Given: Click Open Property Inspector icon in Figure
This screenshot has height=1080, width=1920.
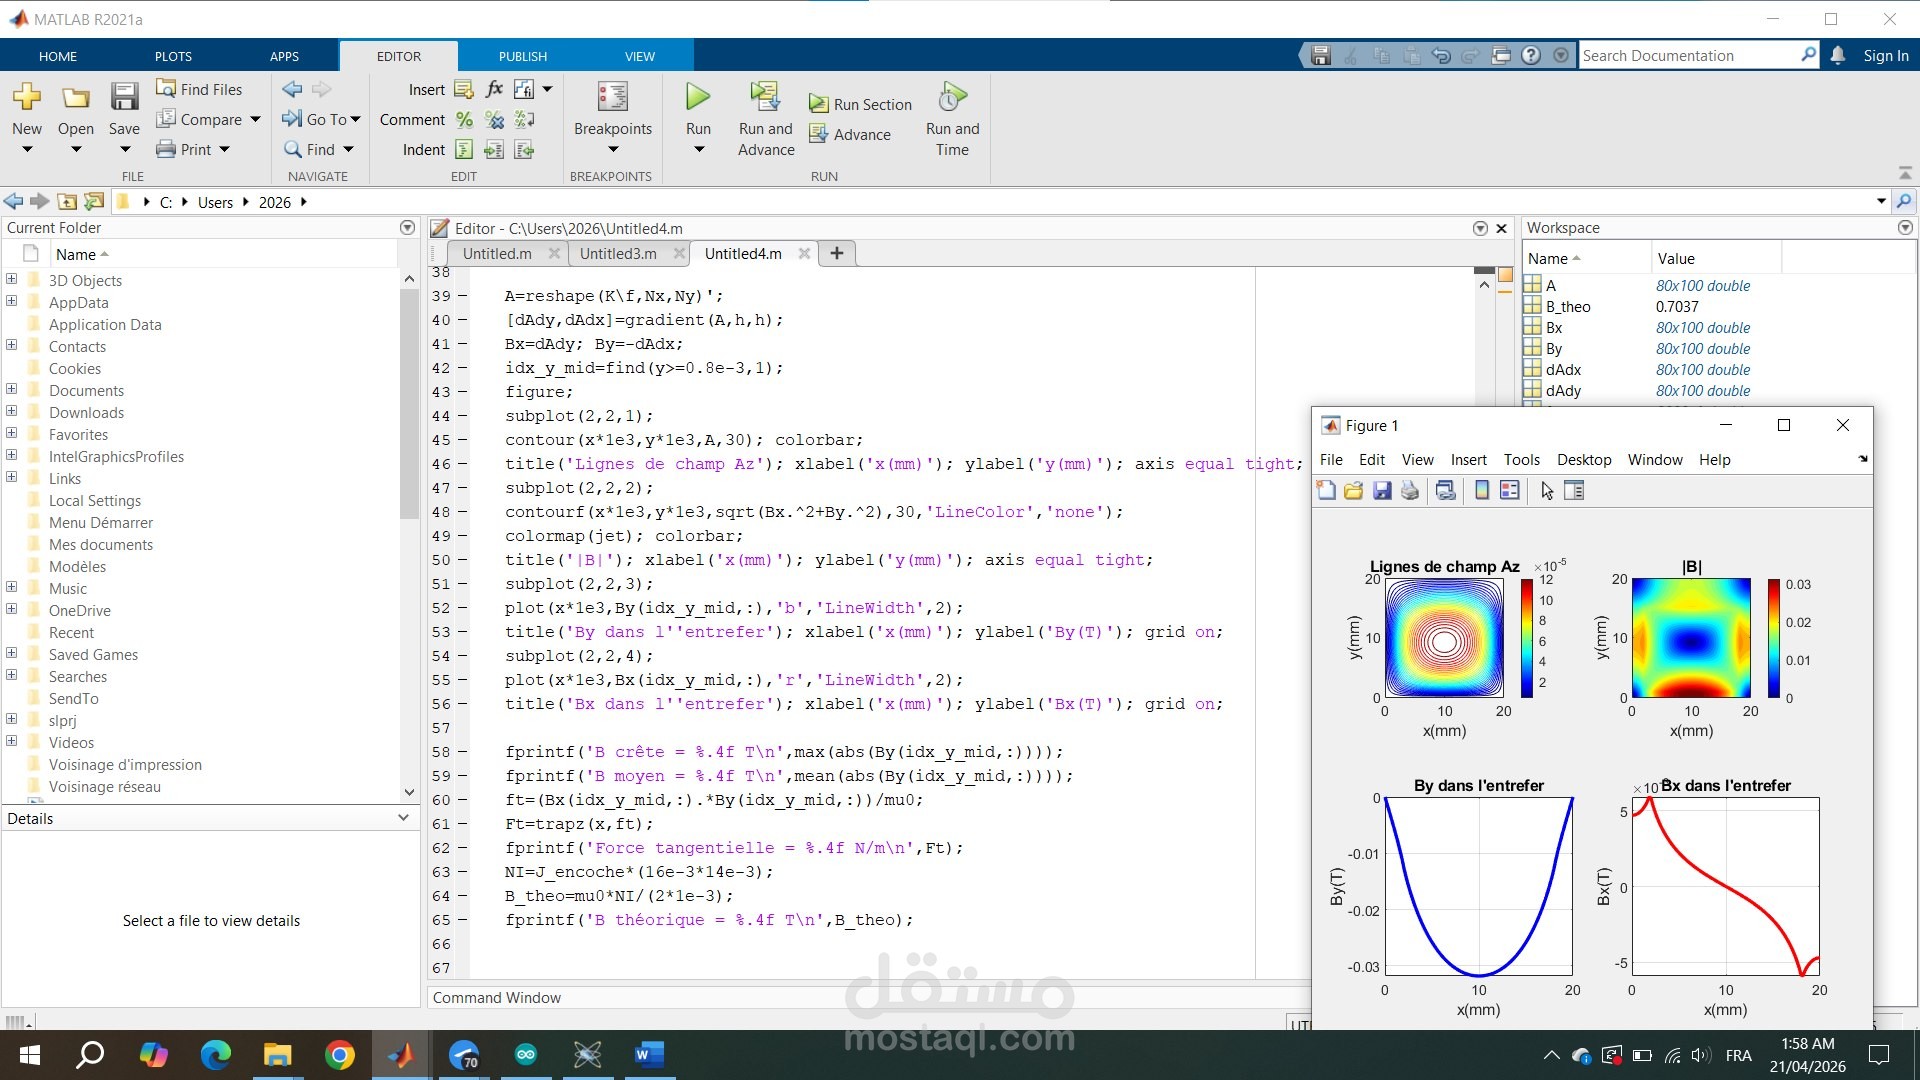Looking at the screenshot, I should 1574,490.
